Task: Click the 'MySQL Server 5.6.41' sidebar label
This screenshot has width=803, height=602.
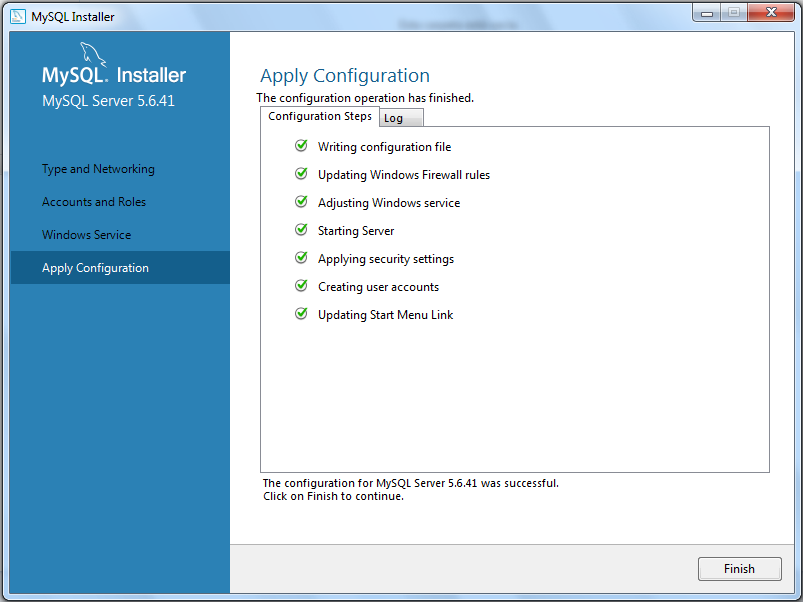Action: point(109,101)
